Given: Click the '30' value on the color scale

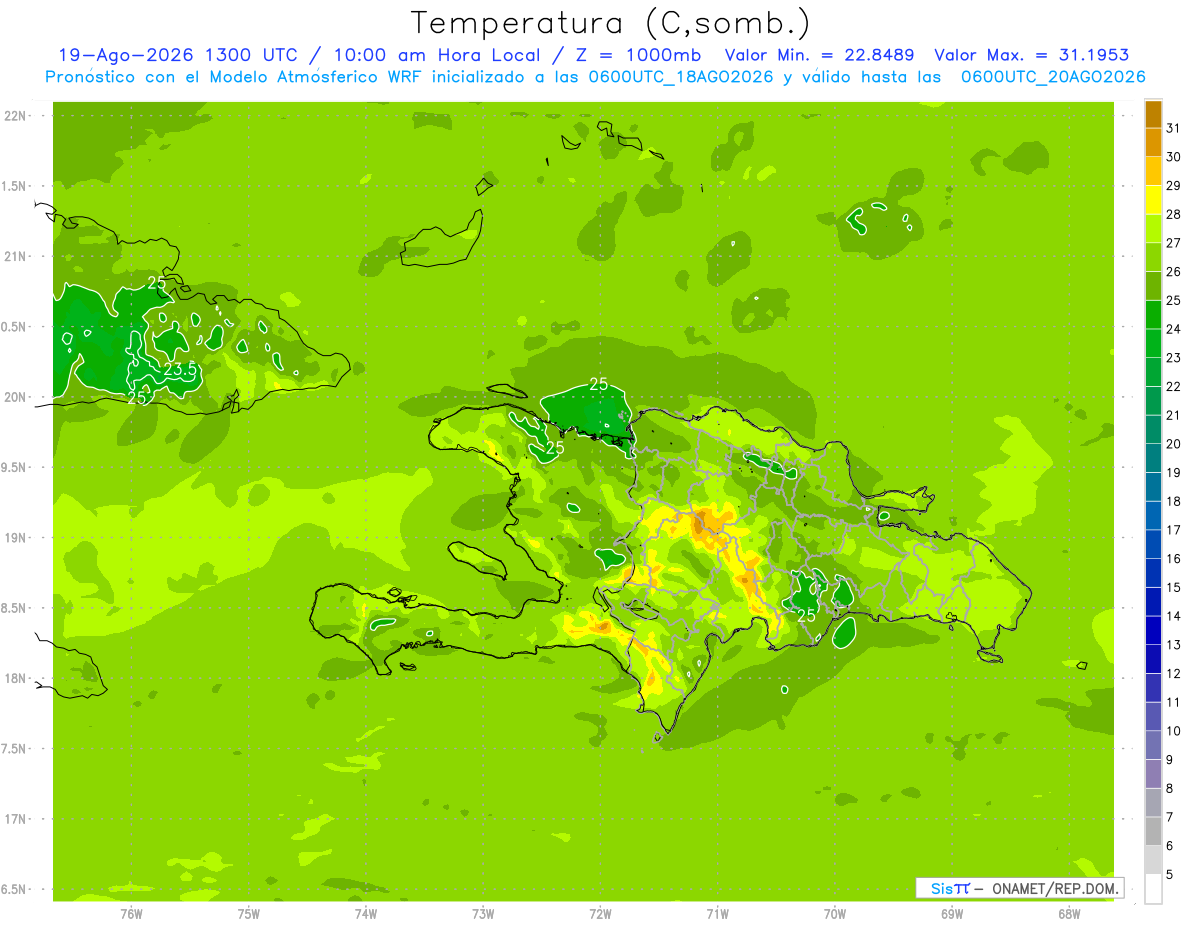Looking at the screenshot, I should (1174, 157).
